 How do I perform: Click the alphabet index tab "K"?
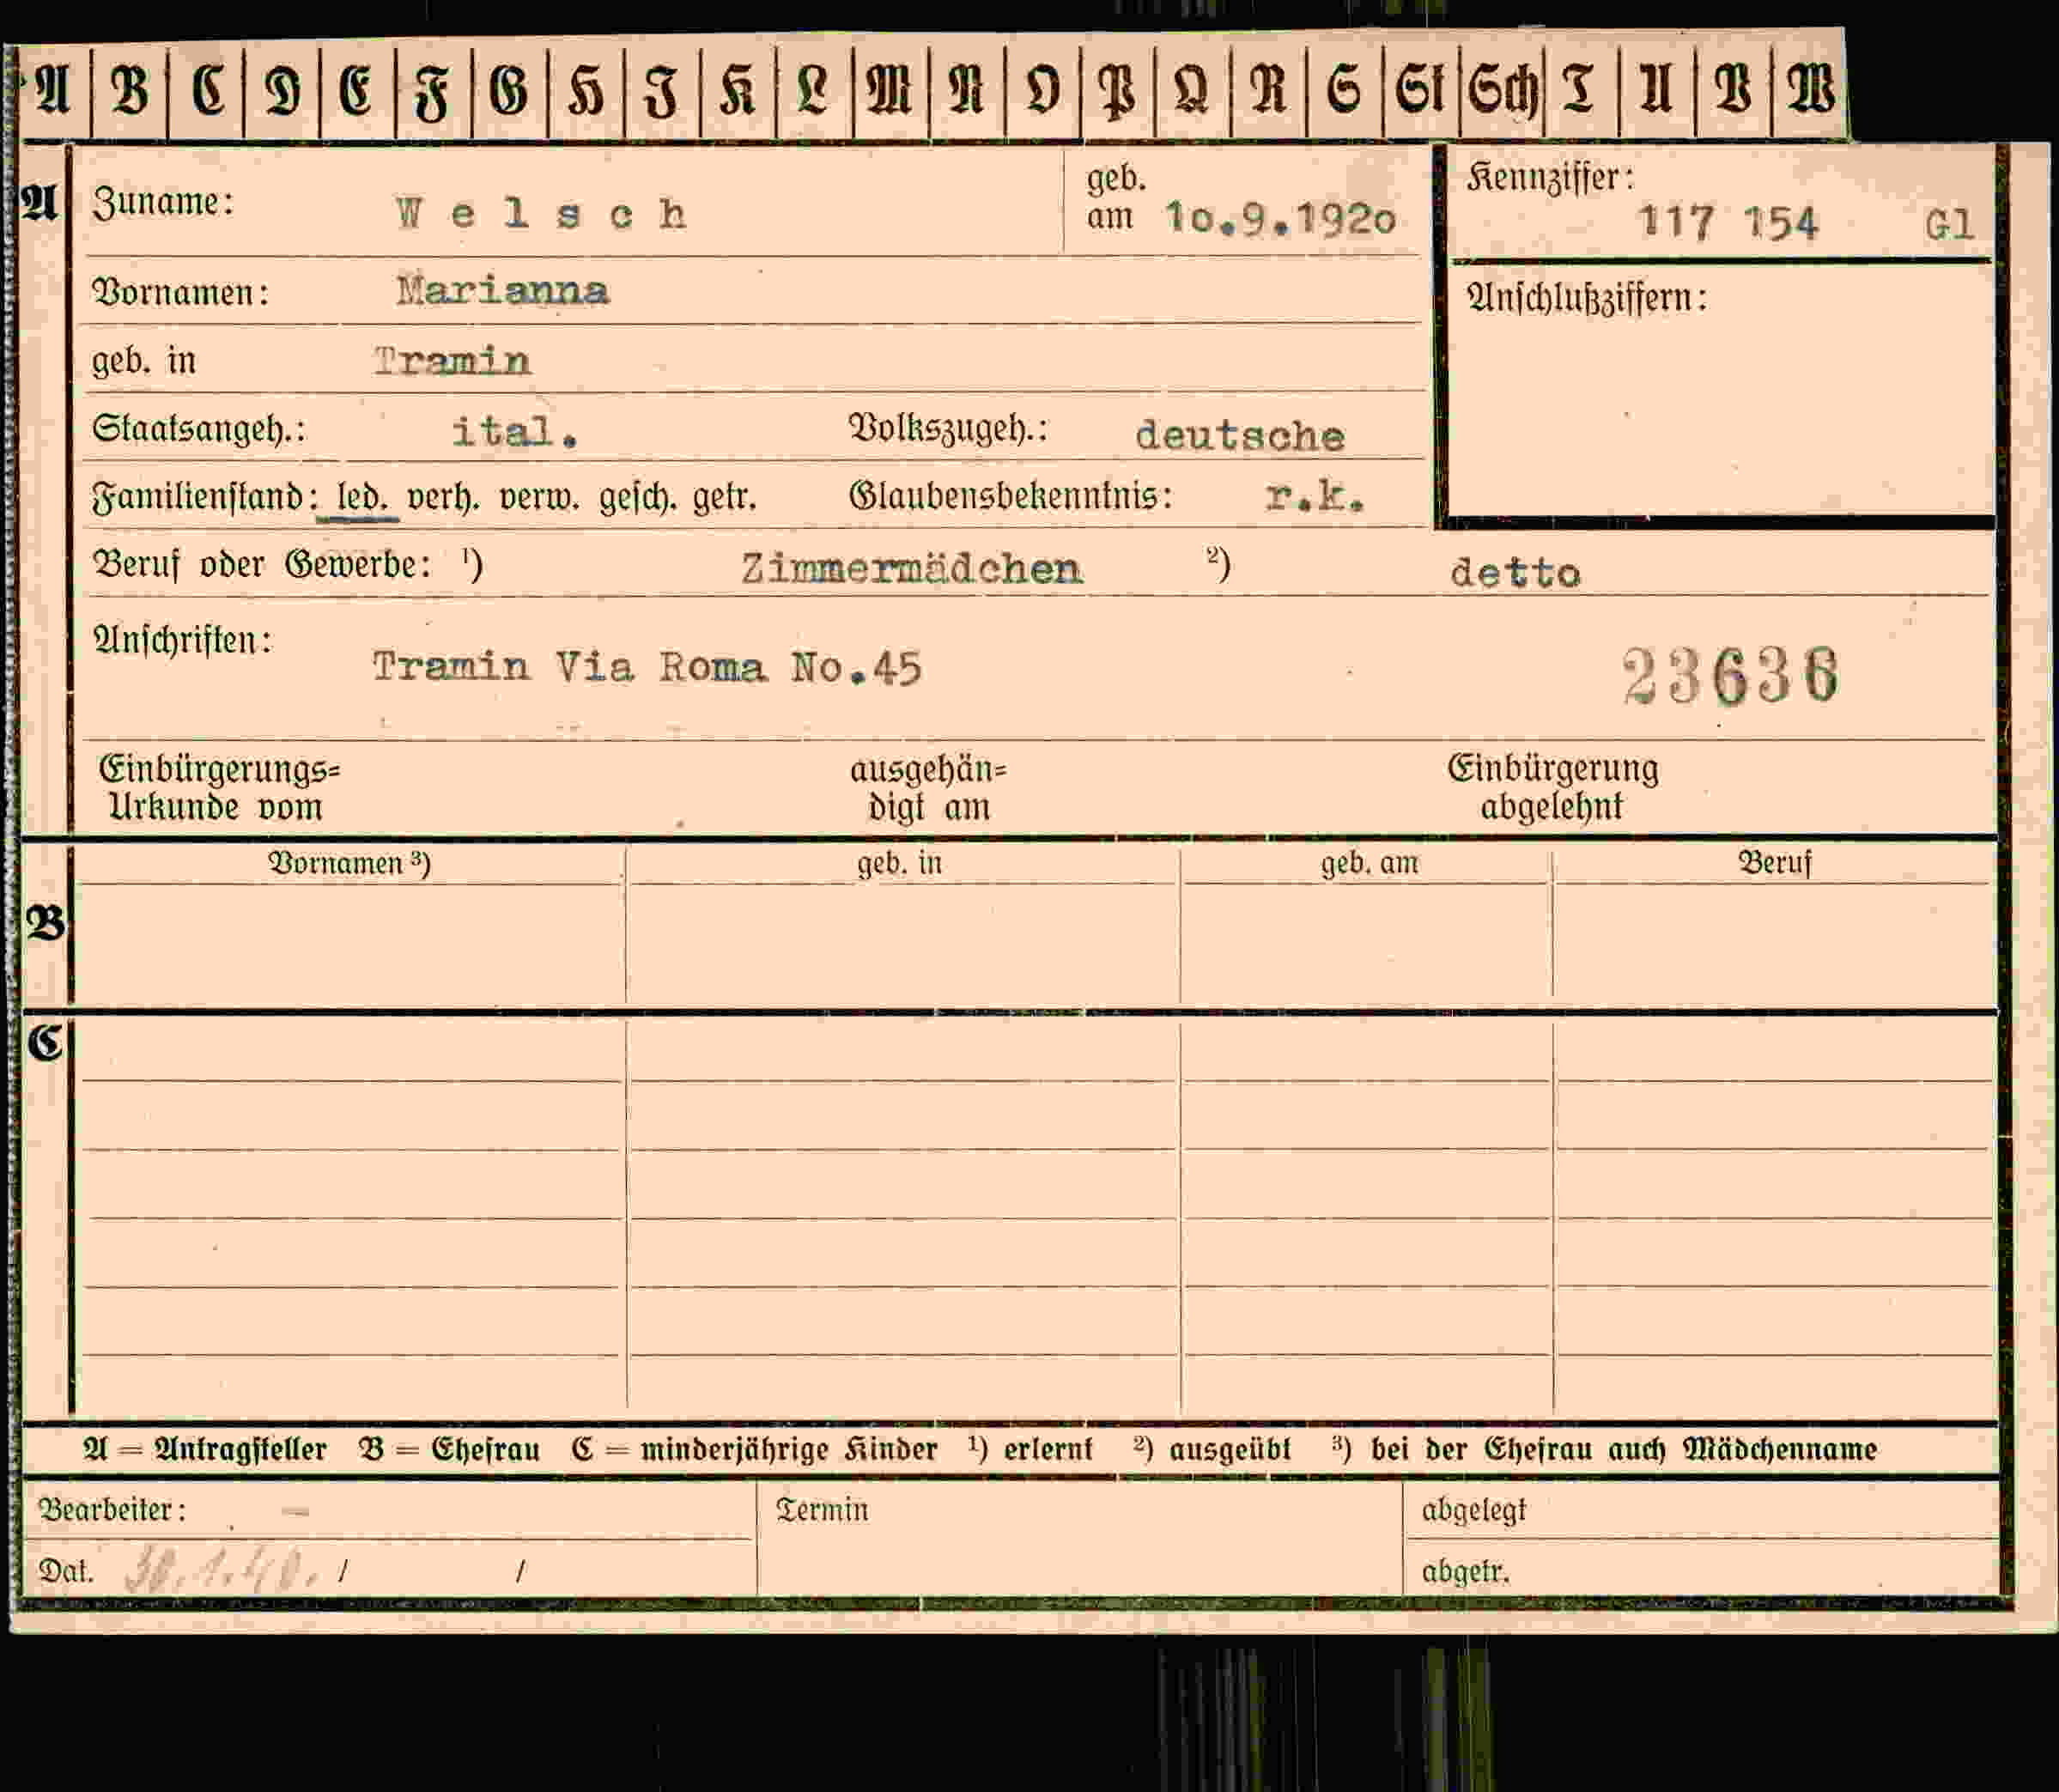738,89
